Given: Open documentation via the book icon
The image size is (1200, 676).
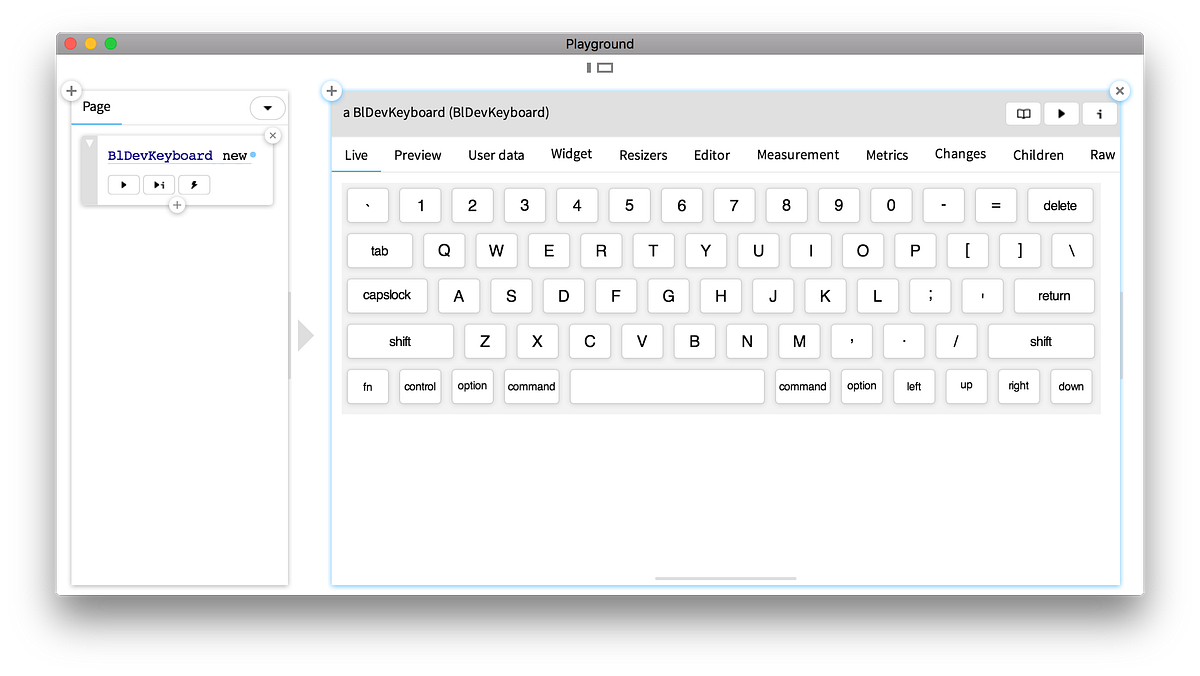Looking at the screenshot, I should click(x=1022, y=113).
